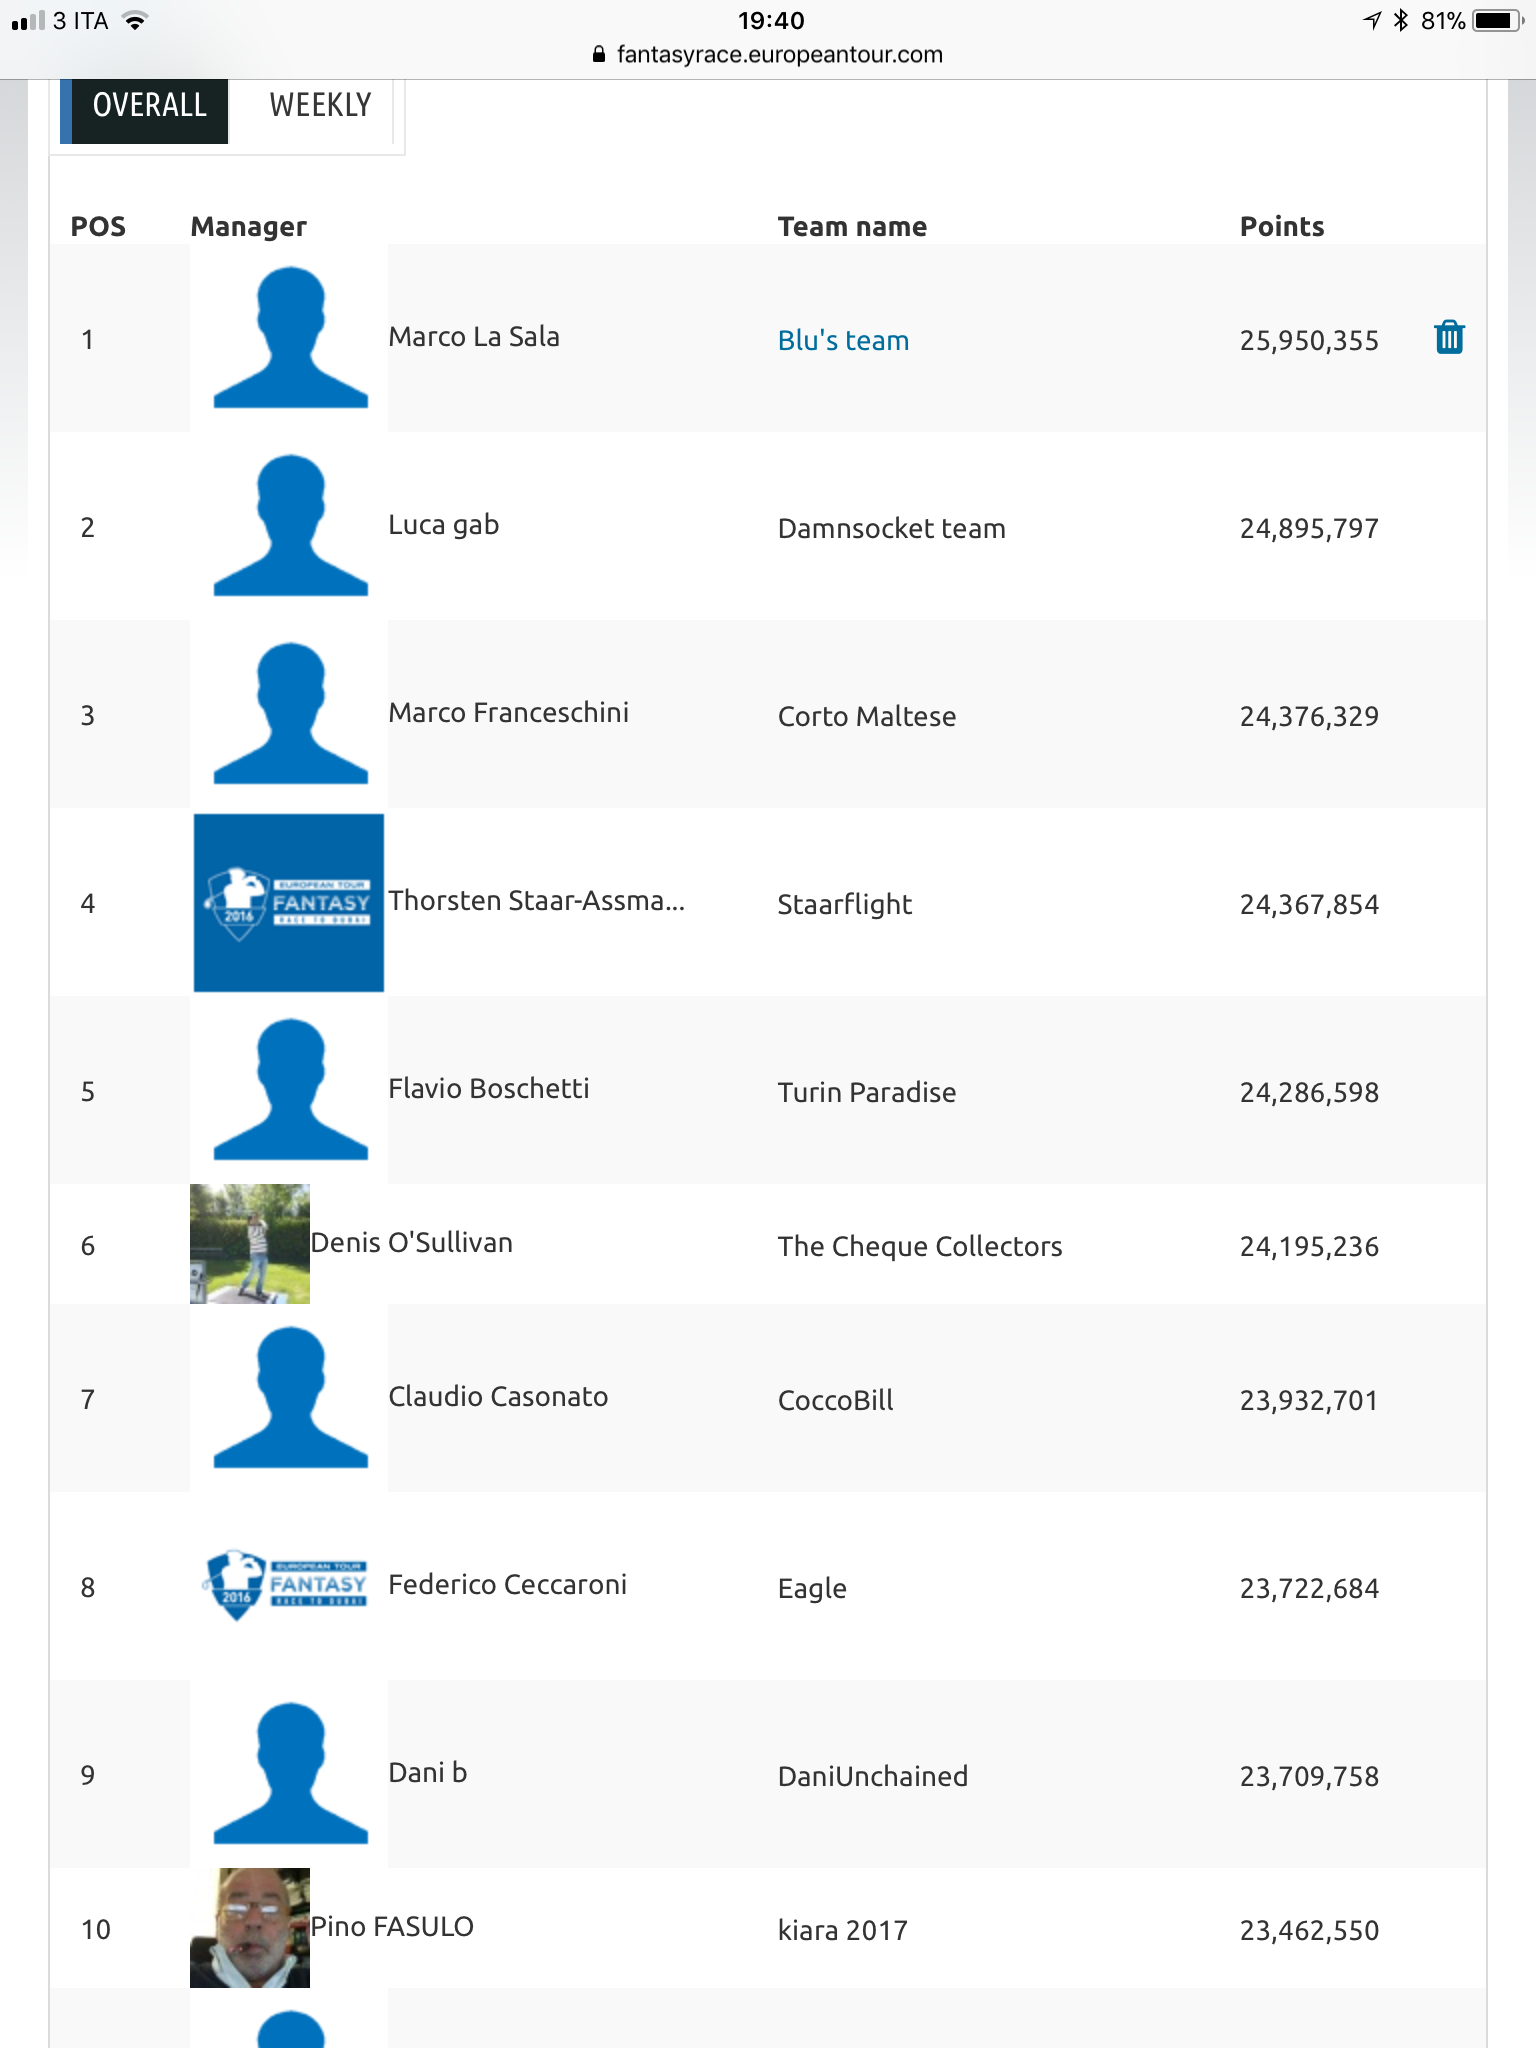Image resolution: width=1536 pixels, height=2048 pixels.
Task: Select Claudio Casonato's avatar icon
Action: (x=290, y=1398)
